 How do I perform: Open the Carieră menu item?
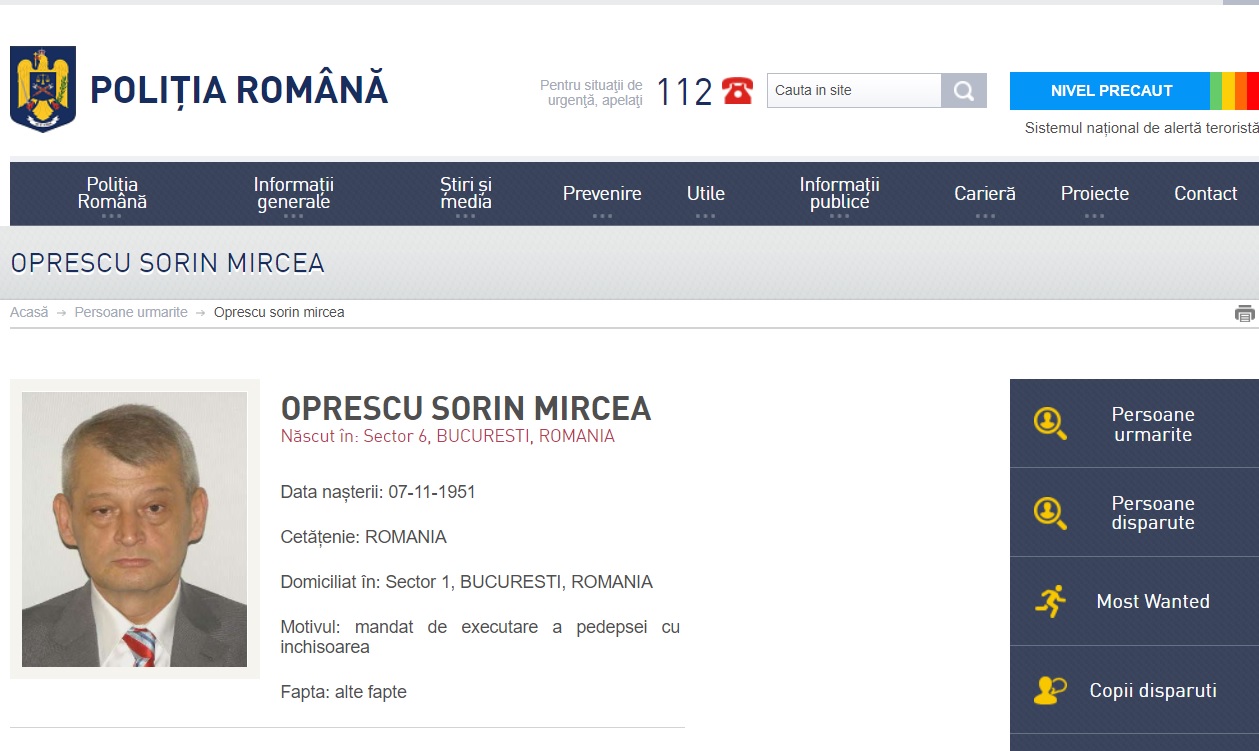click(984, 193)
